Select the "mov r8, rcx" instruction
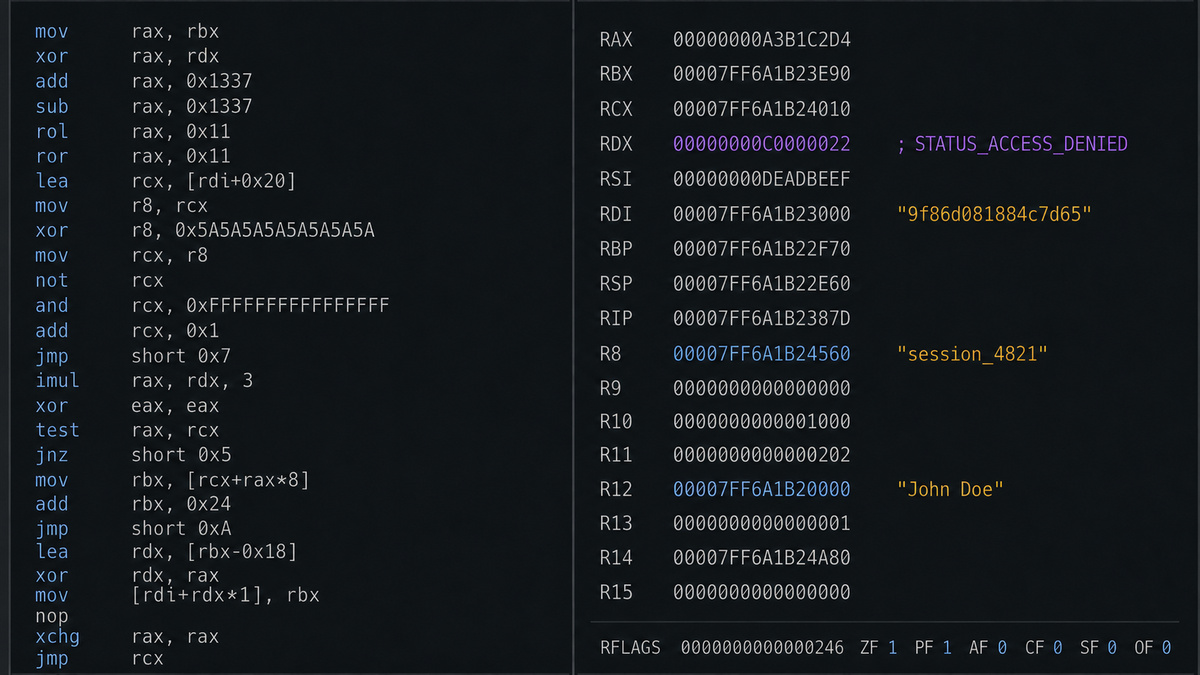Image resolution: width=1200 pixels, height=675 pixels. coord(122,206)
